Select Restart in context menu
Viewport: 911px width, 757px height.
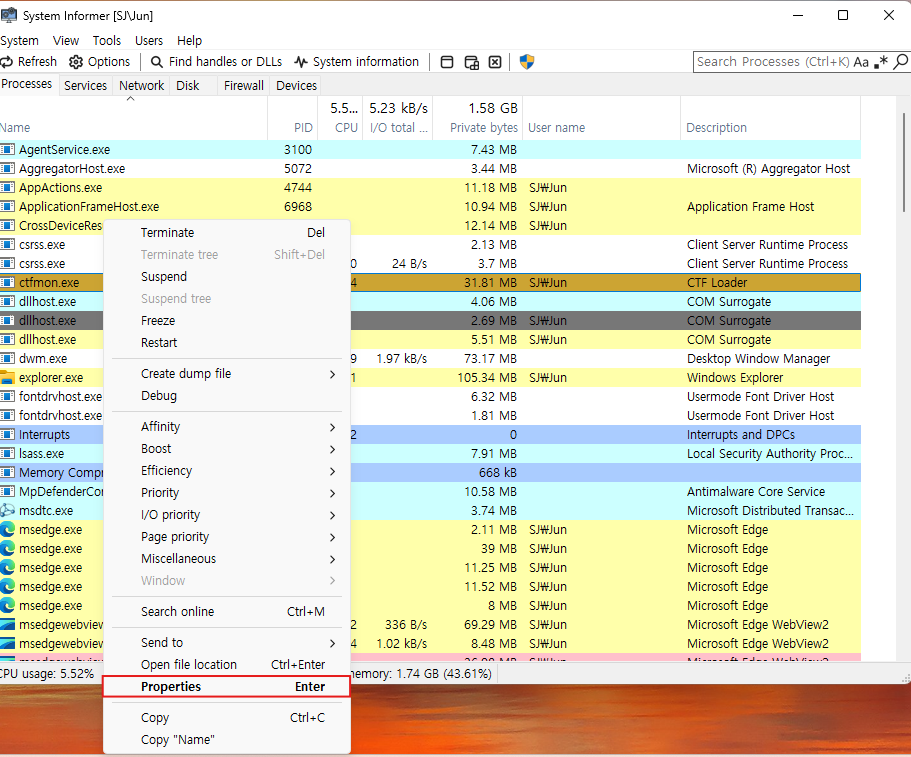pos(227,343)
